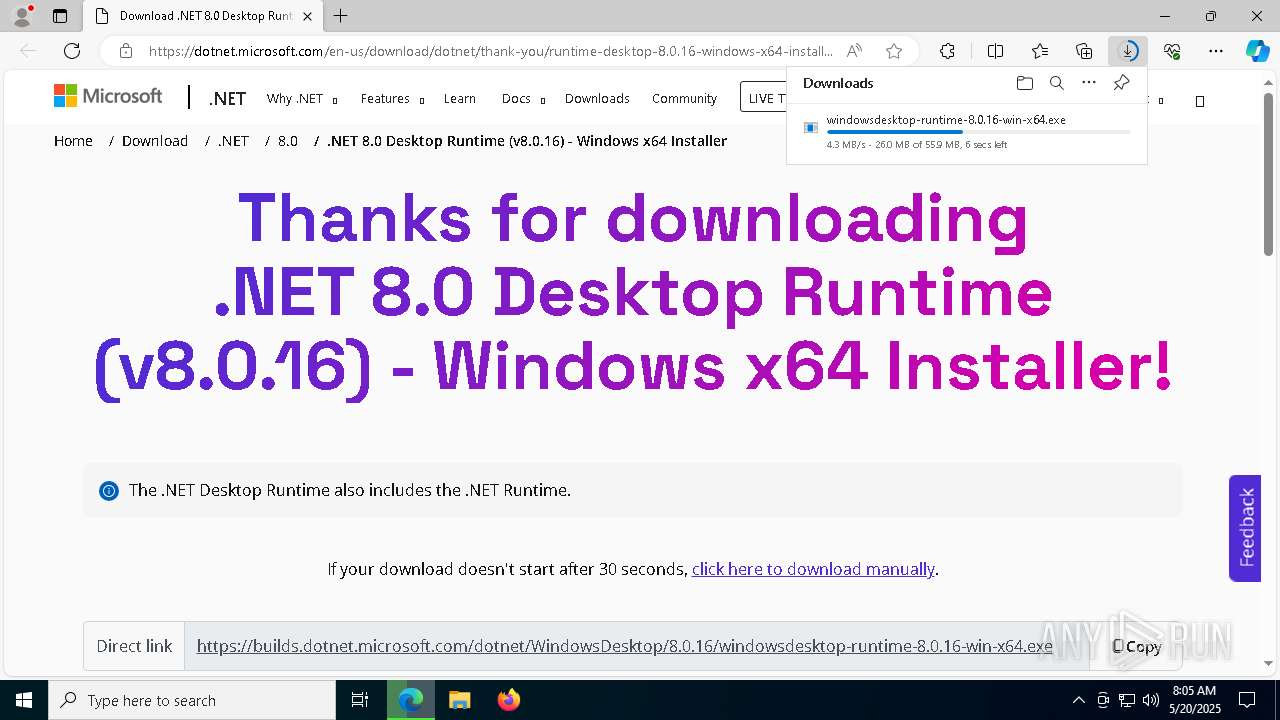Open the Learn nav item
The width and height of the screenshot is (1280, 720).
click(459, 98)
